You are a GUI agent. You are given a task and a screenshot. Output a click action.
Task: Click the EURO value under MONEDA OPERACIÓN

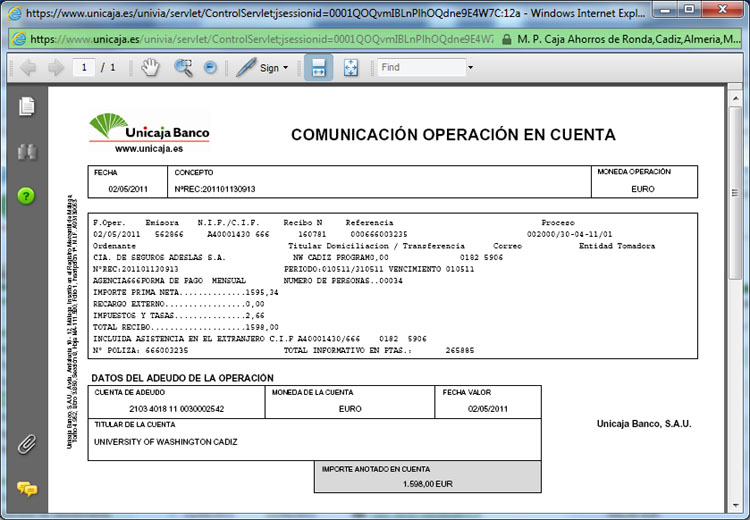point(642,189)
